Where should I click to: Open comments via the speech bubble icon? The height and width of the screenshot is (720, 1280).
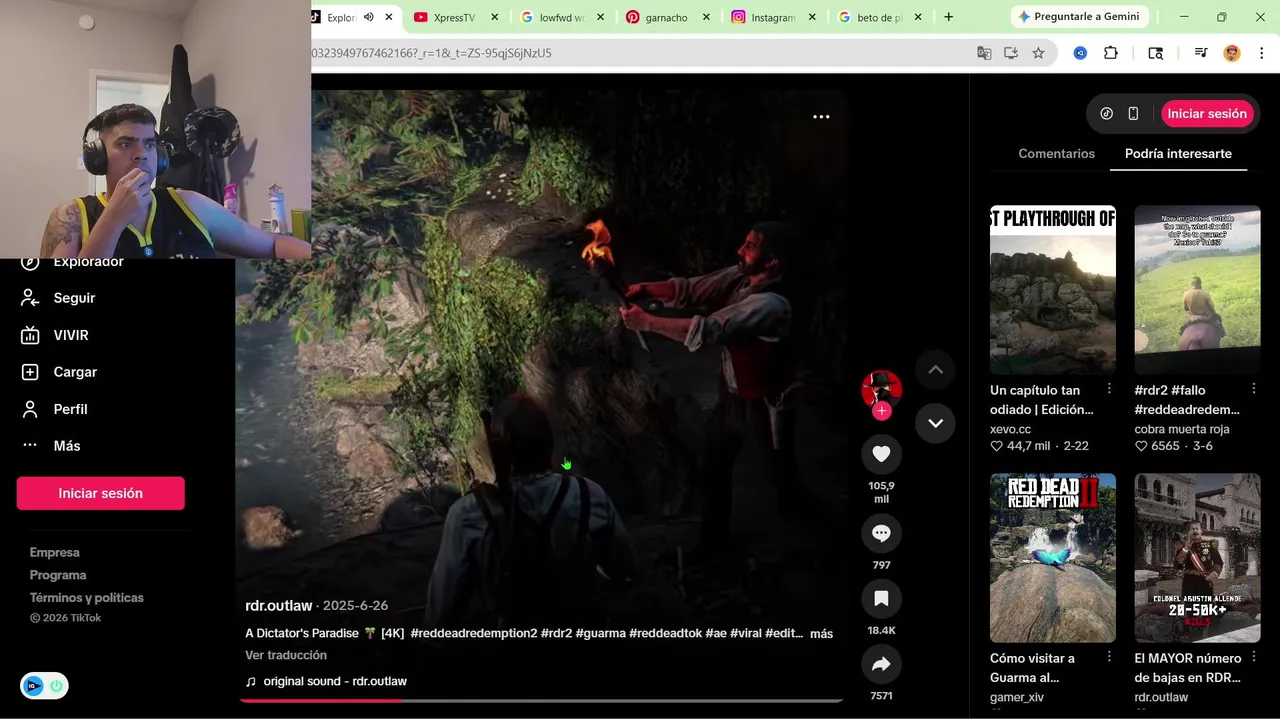coord(881,533)
